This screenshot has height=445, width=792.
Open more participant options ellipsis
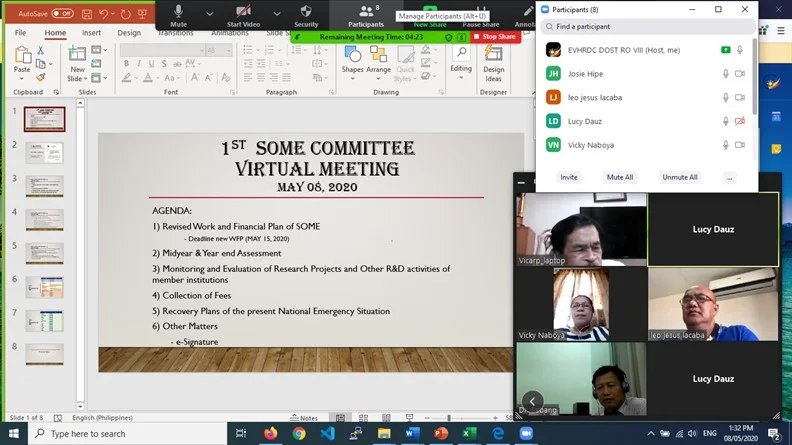(x=729, y=178)
